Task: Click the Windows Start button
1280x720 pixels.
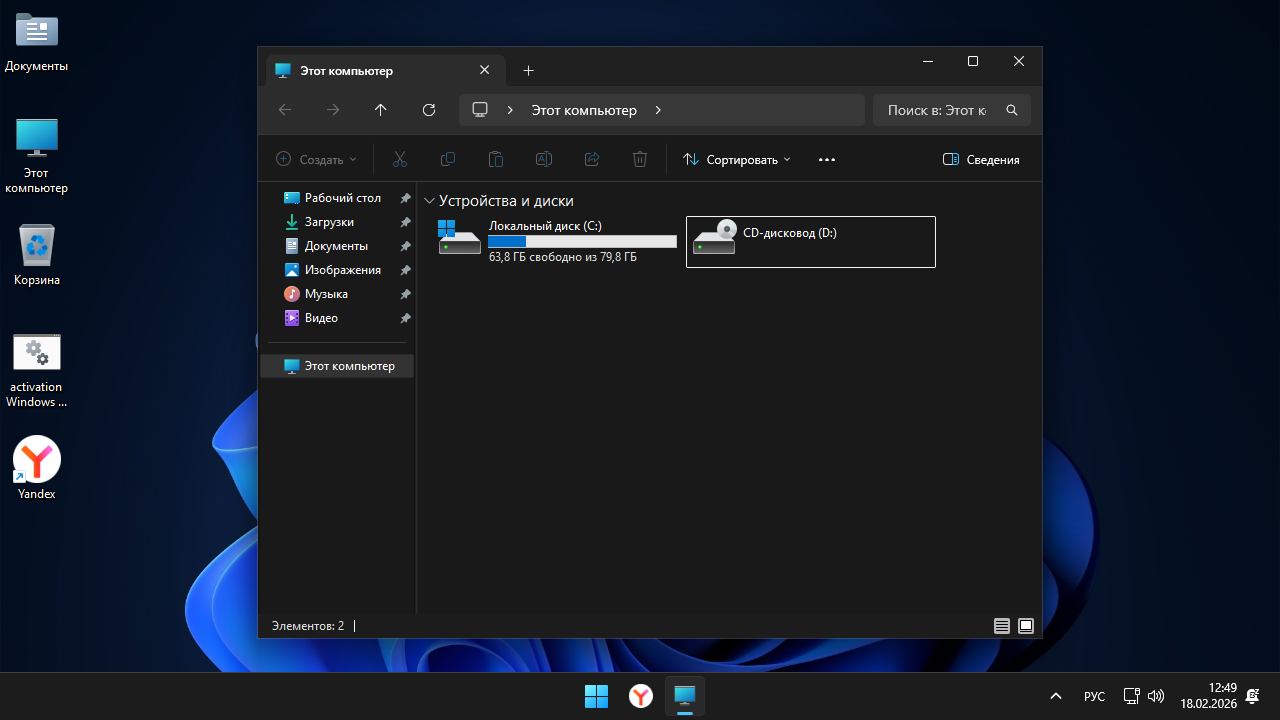Action: coord(596,696)
